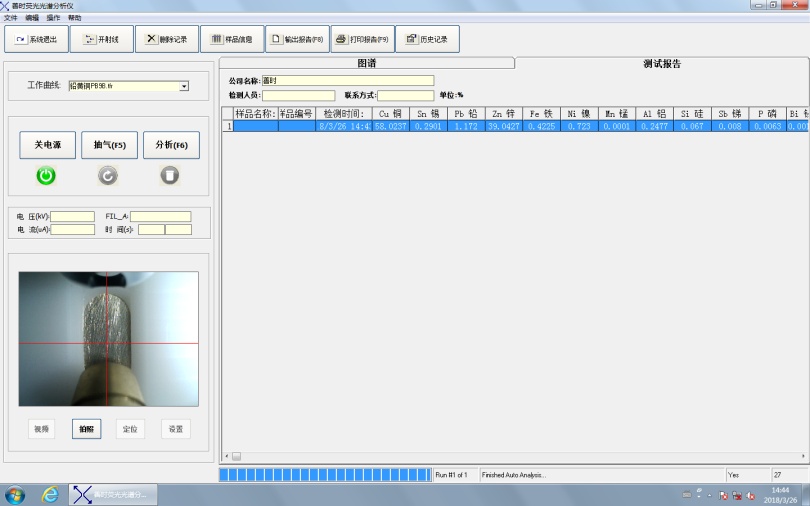The height and width of the screenshot is (506, 810).
Task: Open Internet Explorer from taskbar
Action: [50, 495]
